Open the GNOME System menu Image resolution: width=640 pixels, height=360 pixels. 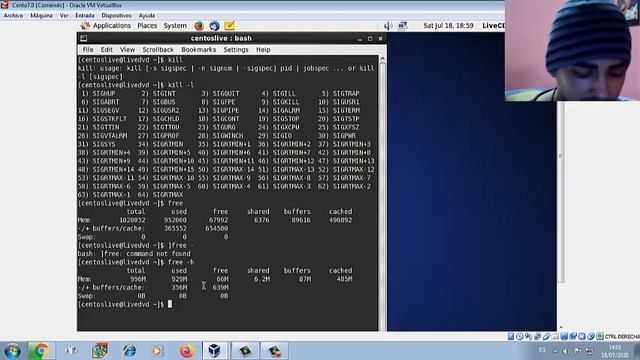click(x=175, y=26)
